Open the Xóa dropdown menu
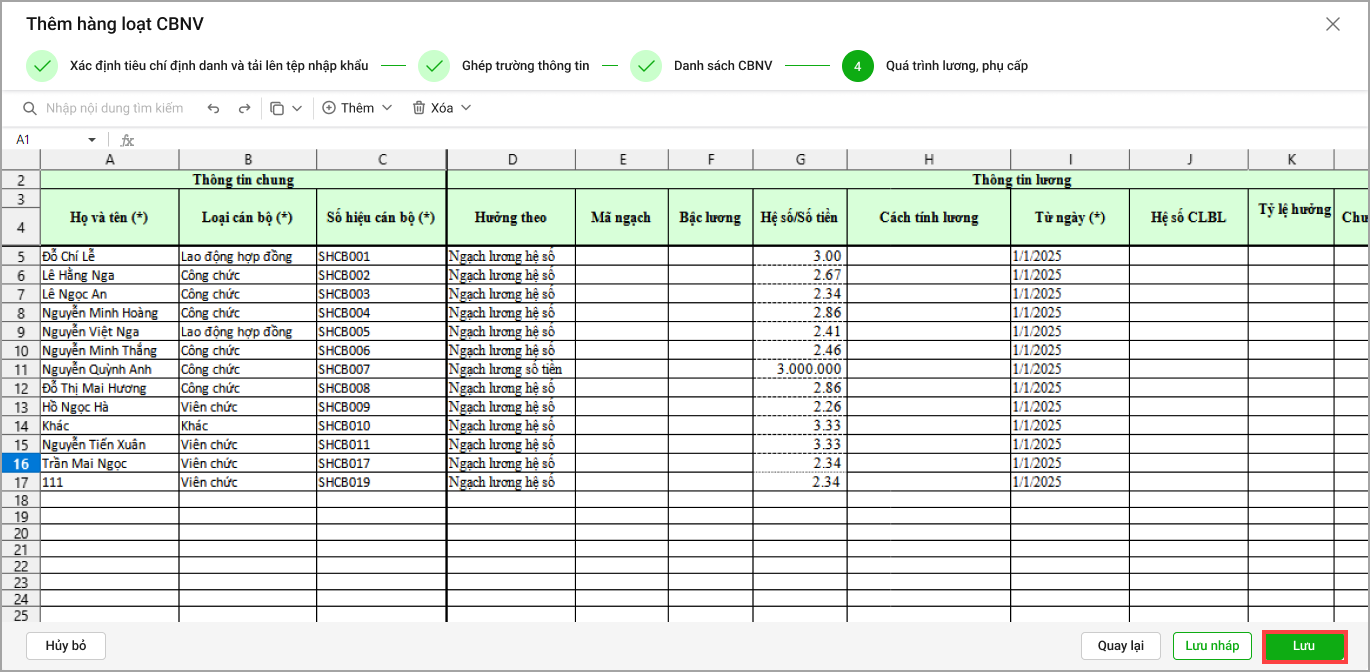This screenshot has width=1370, height=672. point(441,108)
